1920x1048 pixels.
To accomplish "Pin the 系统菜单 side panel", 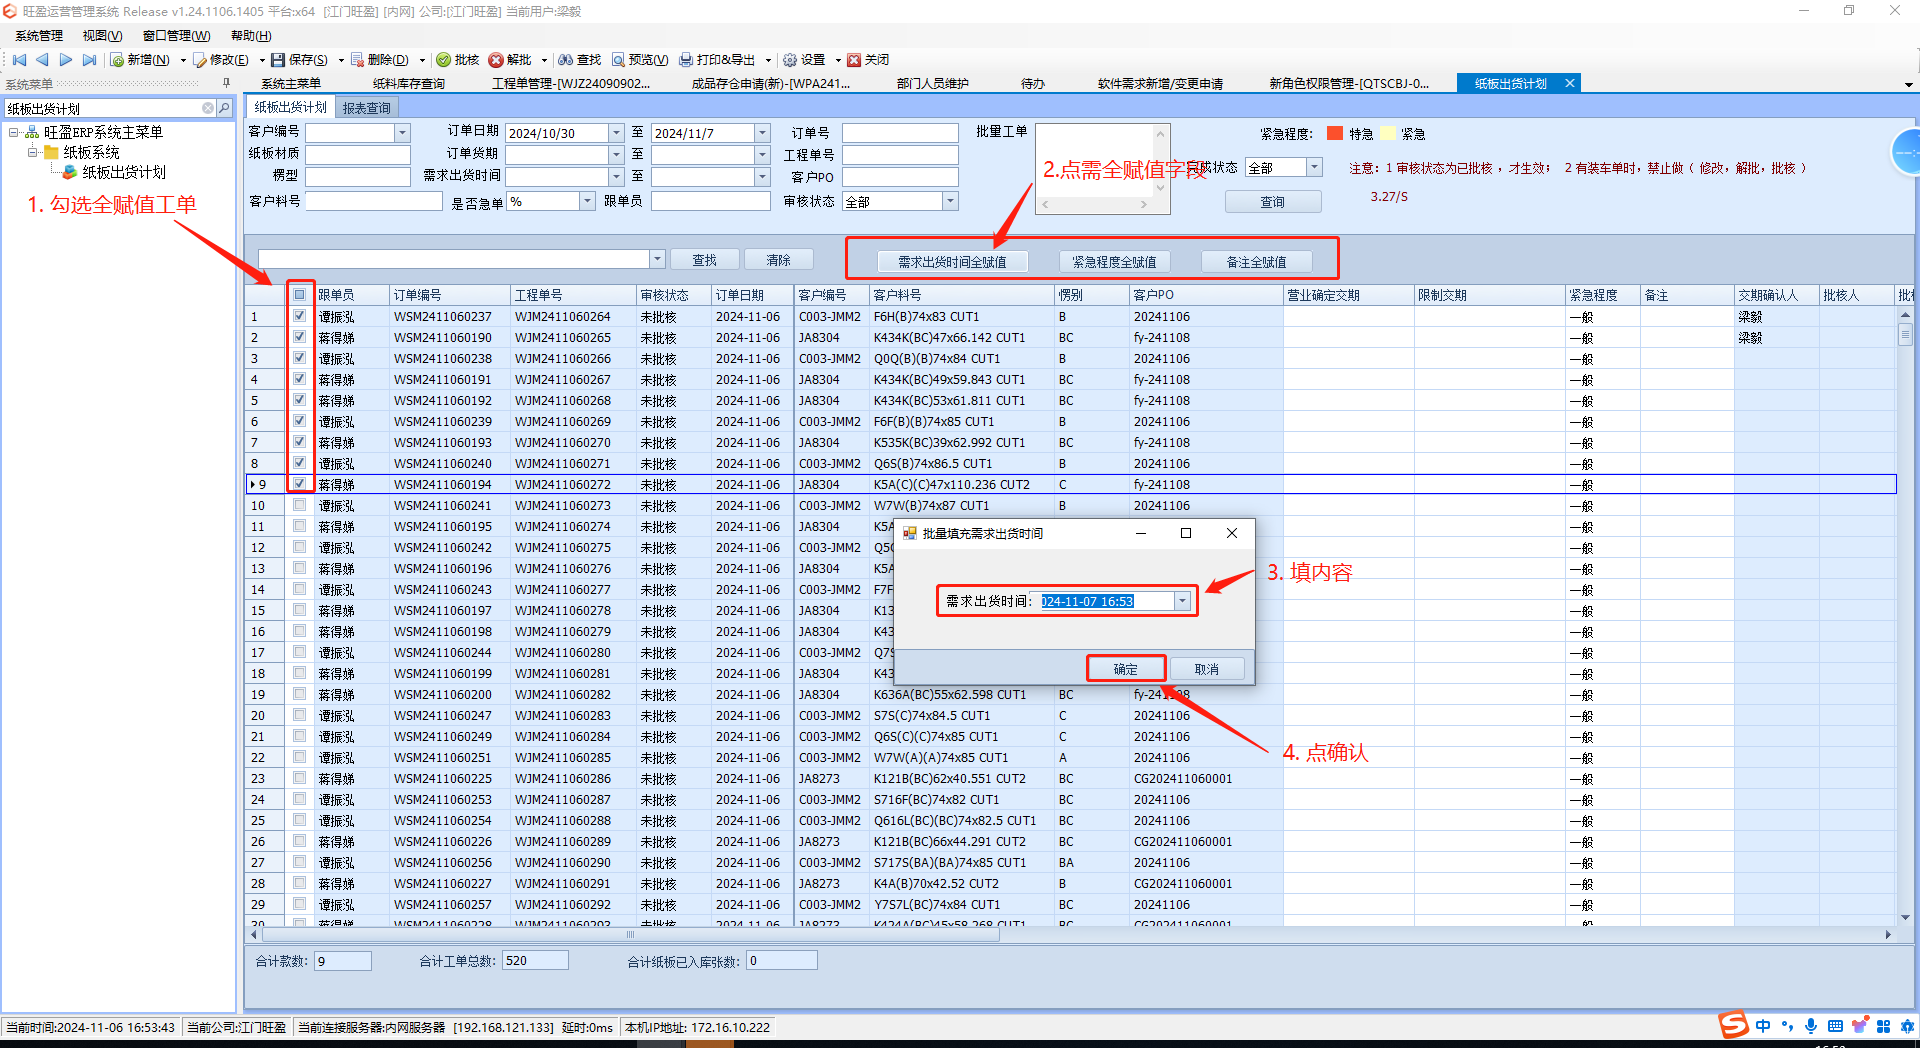I will (227, 84).
